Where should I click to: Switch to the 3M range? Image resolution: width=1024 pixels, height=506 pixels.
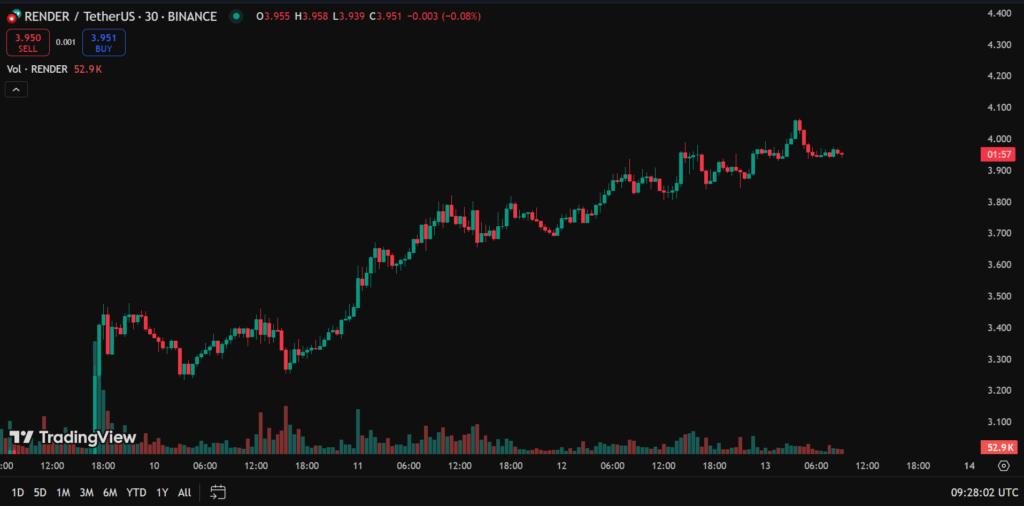click(86, 492)
